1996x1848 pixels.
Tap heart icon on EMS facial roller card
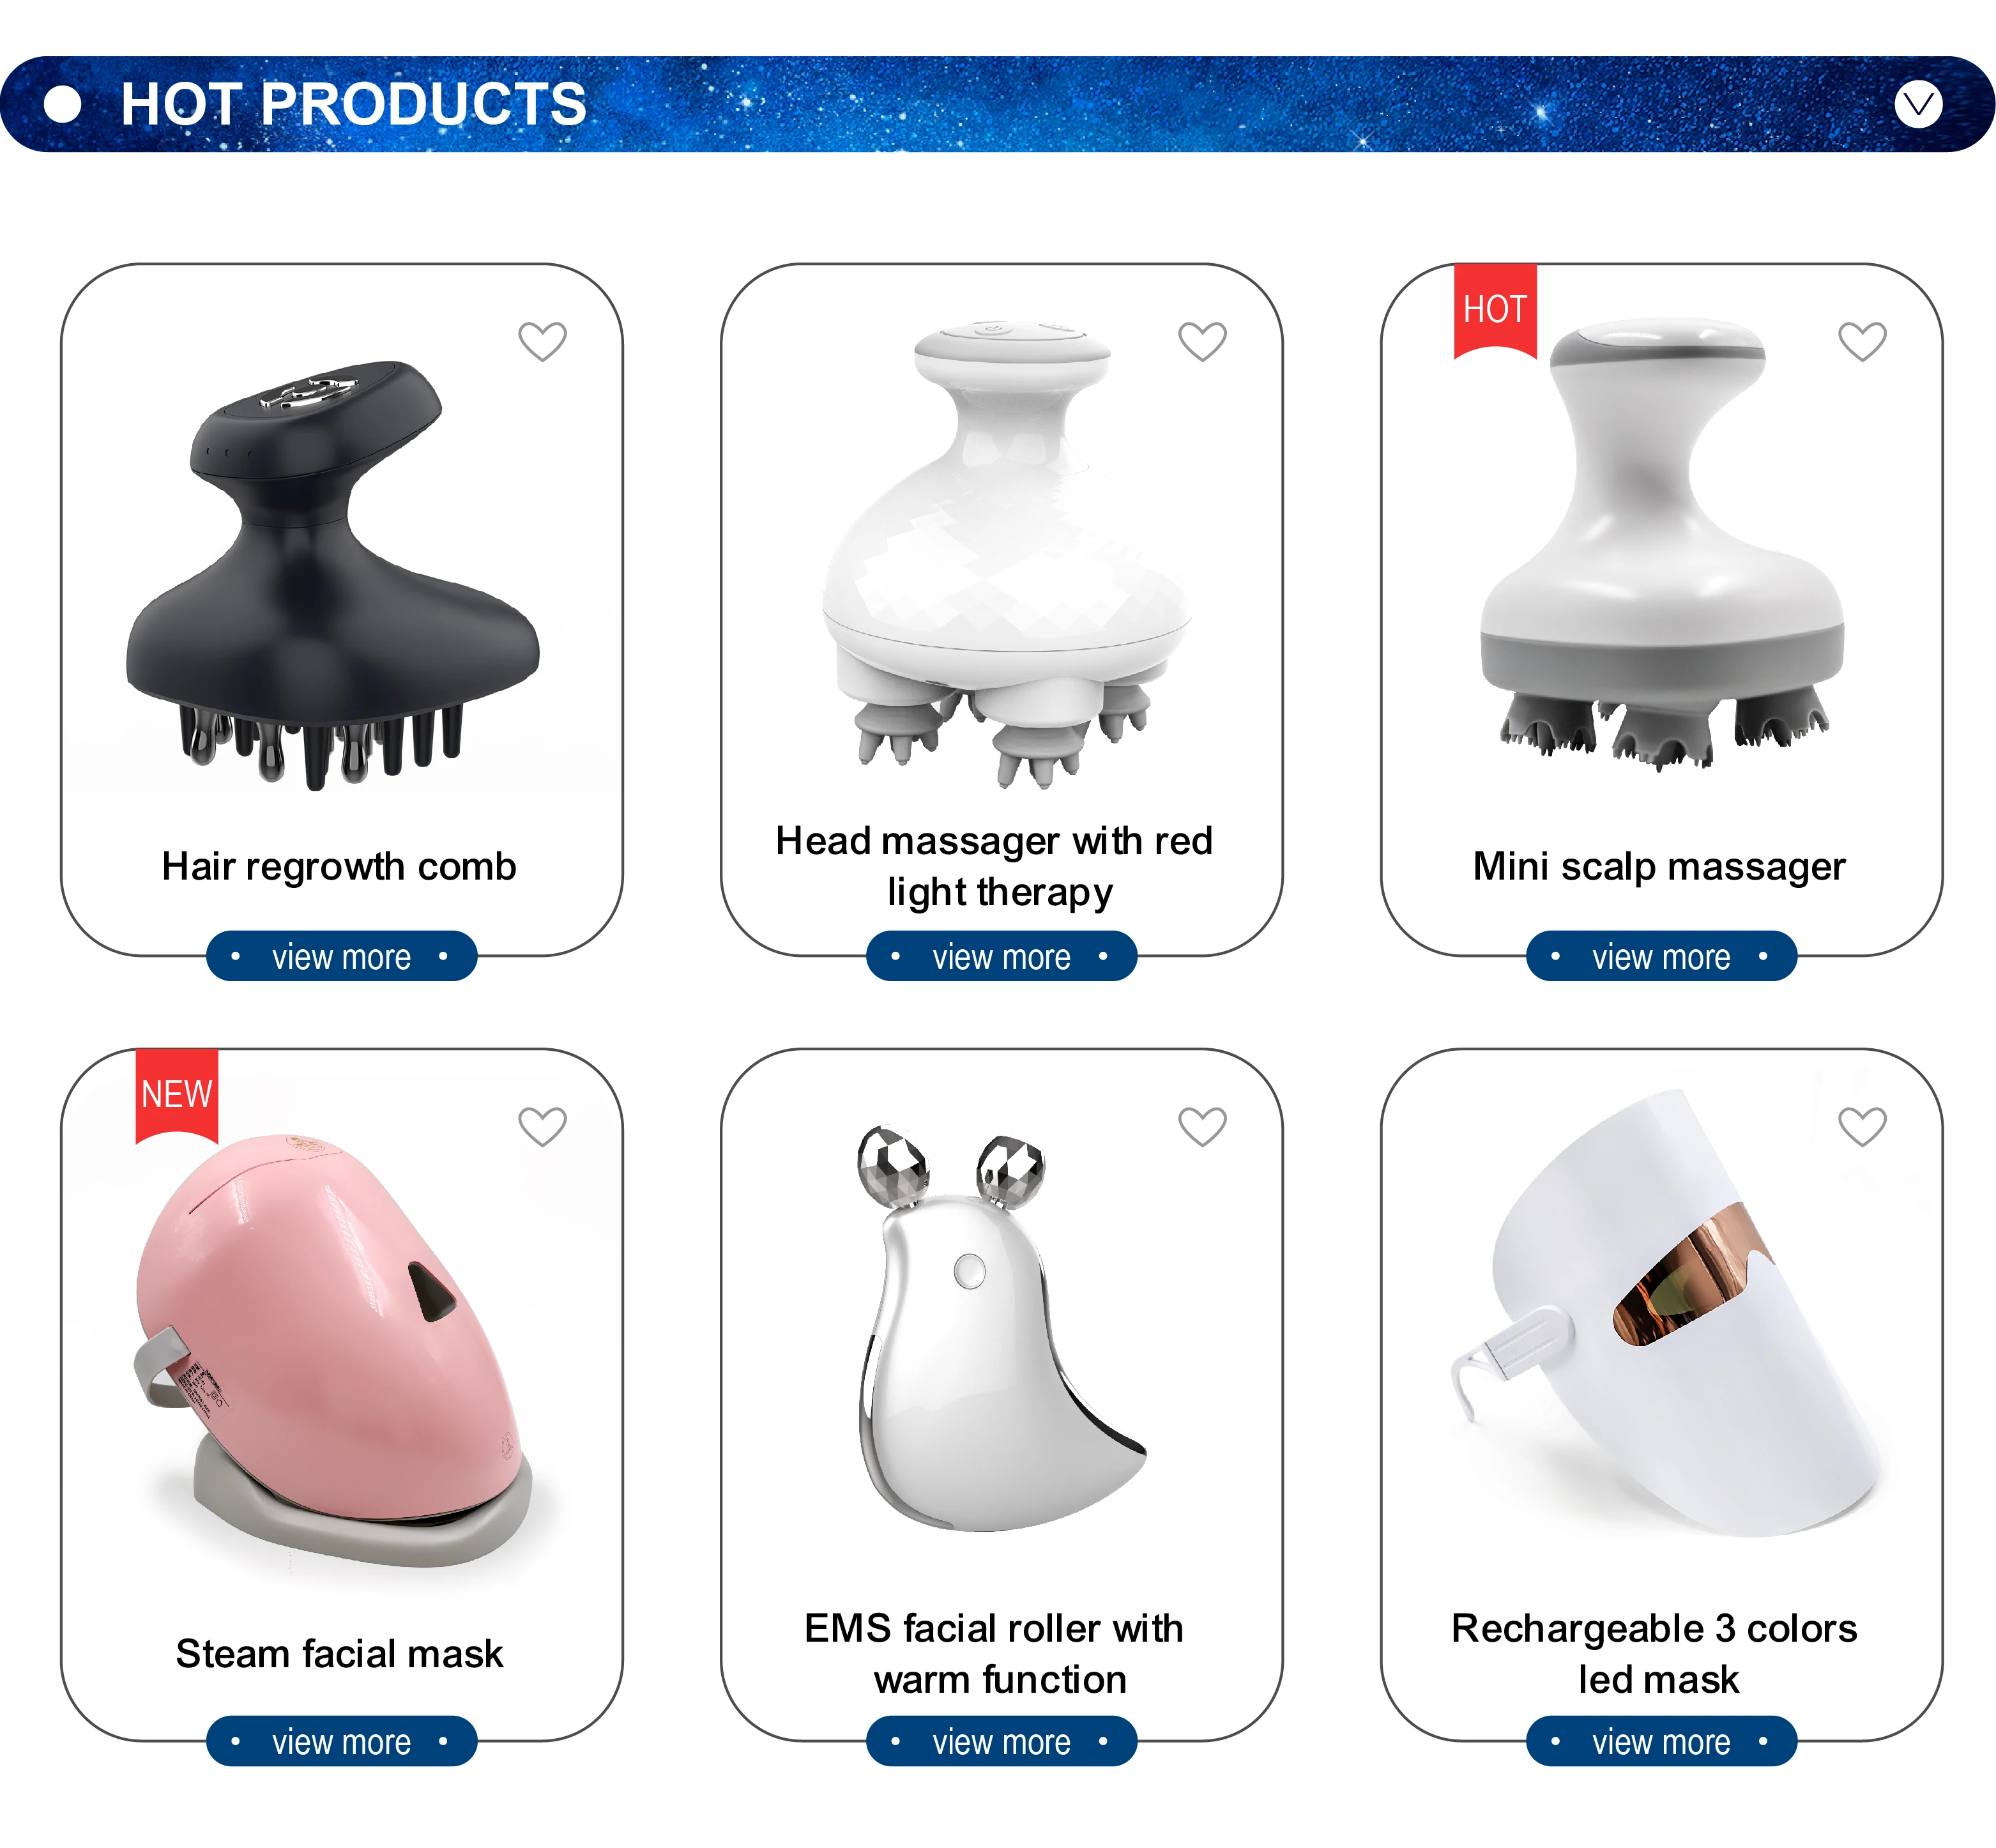[1202, 1127]
